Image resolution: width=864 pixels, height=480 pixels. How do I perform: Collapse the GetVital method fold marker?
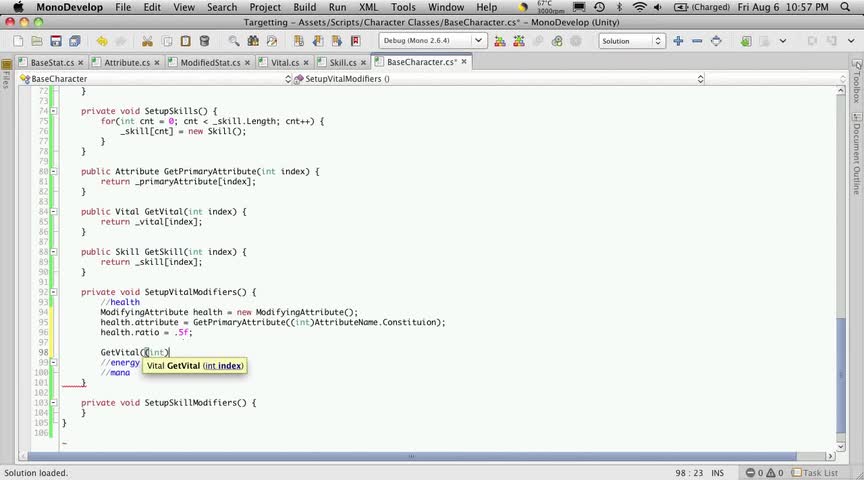coord(53,212)
